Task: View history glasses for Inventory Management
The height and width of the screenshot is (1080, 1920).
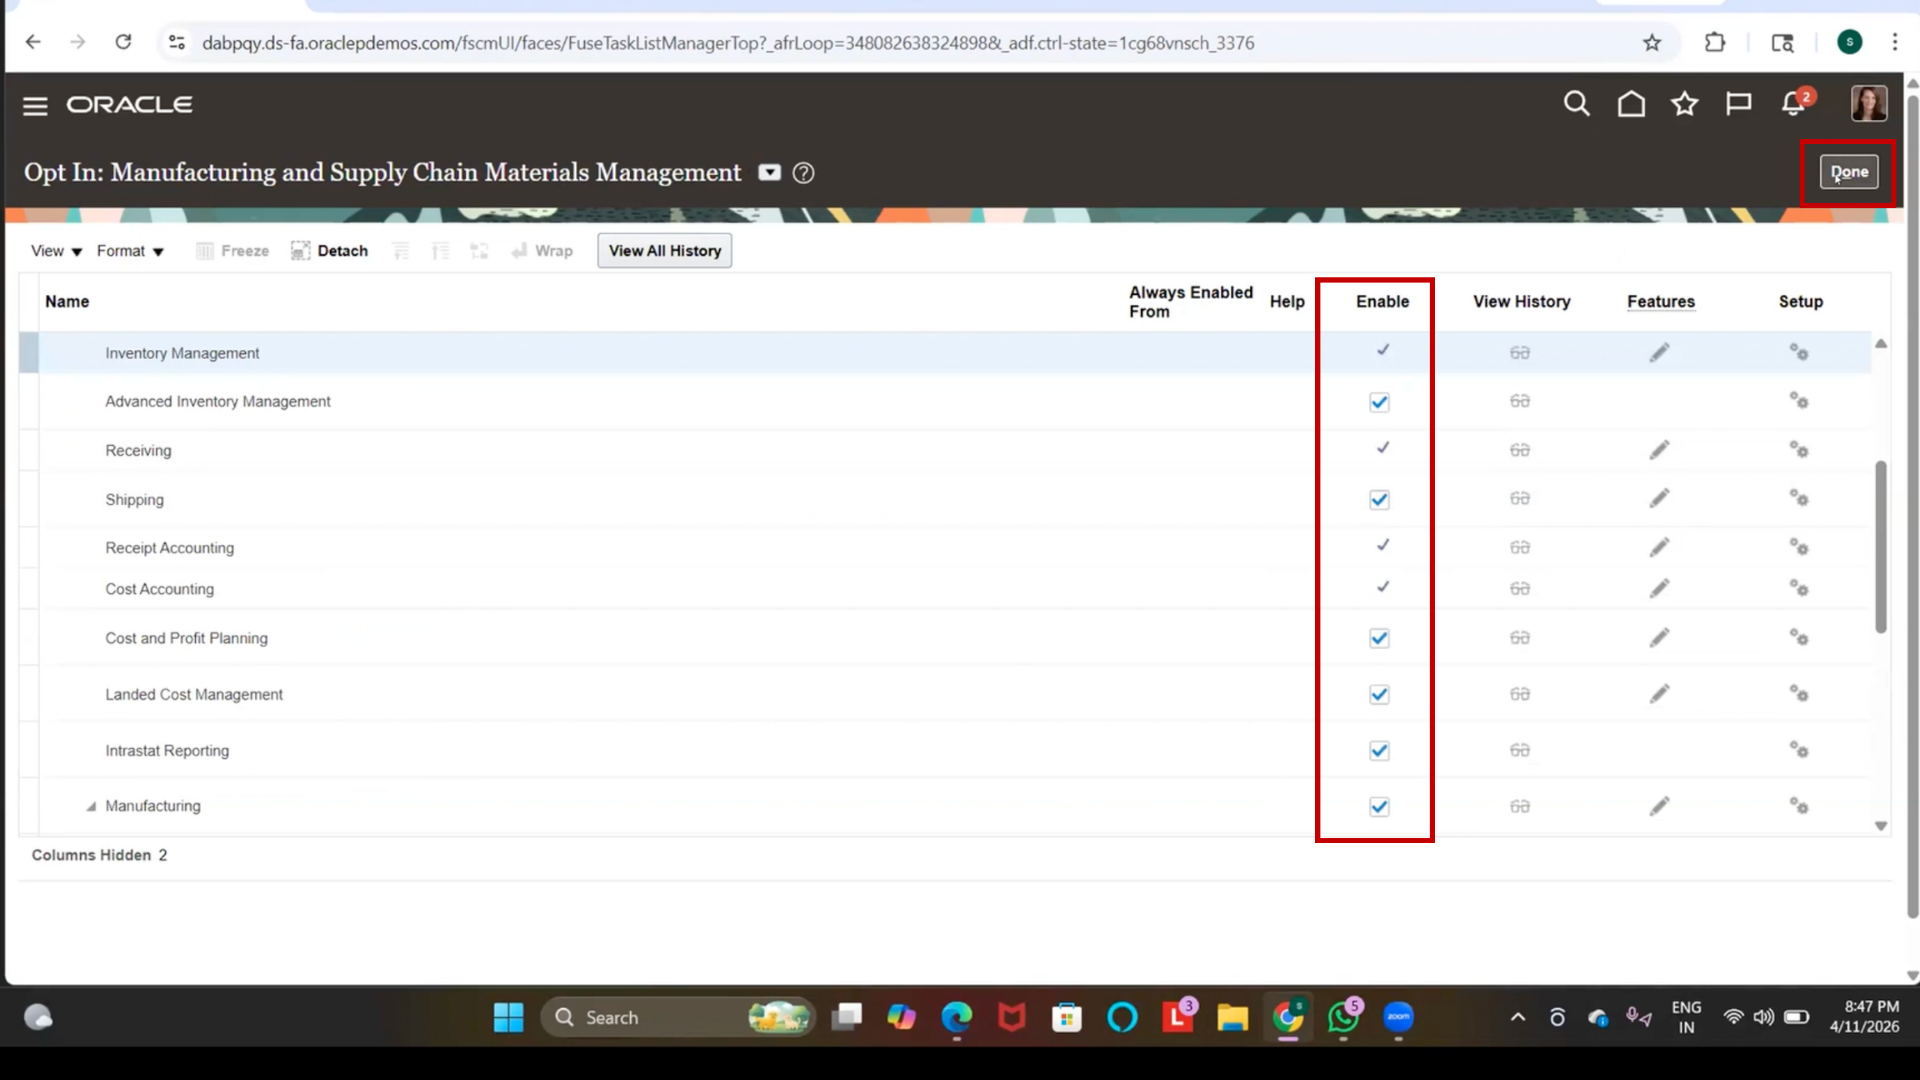Action: [x=1520, y=353]
